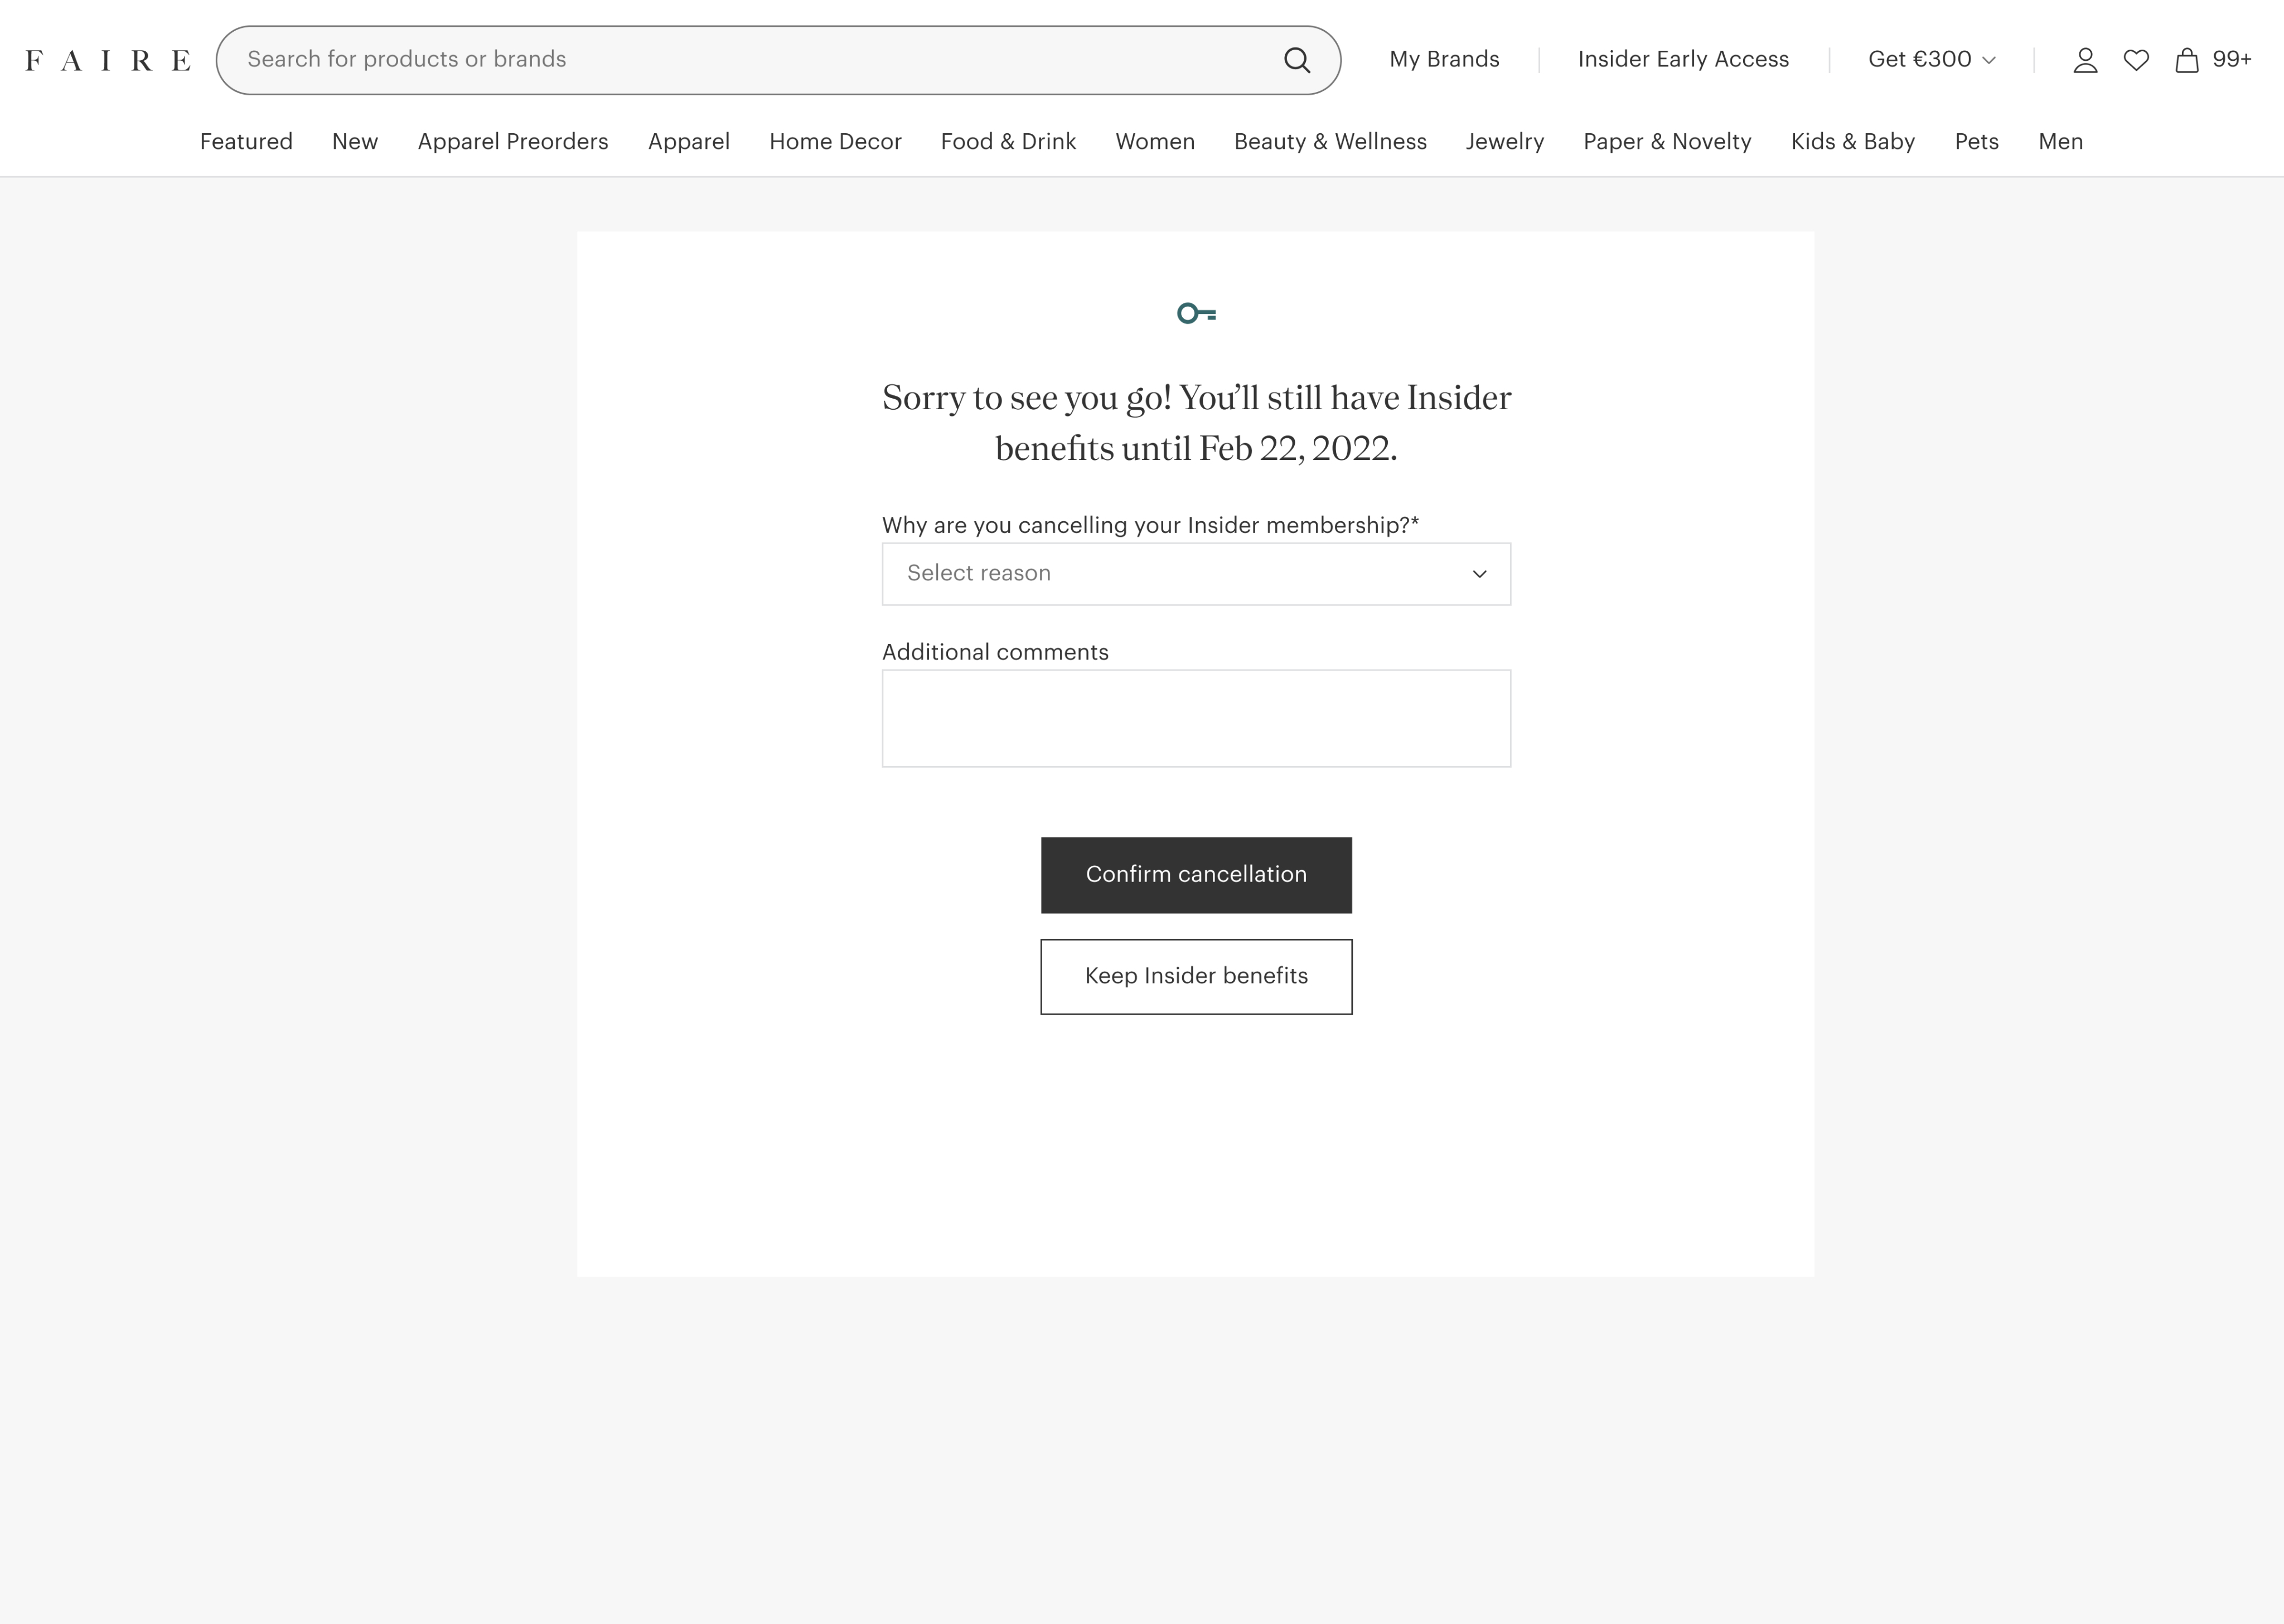
Task: Select the Apparel category
Action: tap(689, 141)
